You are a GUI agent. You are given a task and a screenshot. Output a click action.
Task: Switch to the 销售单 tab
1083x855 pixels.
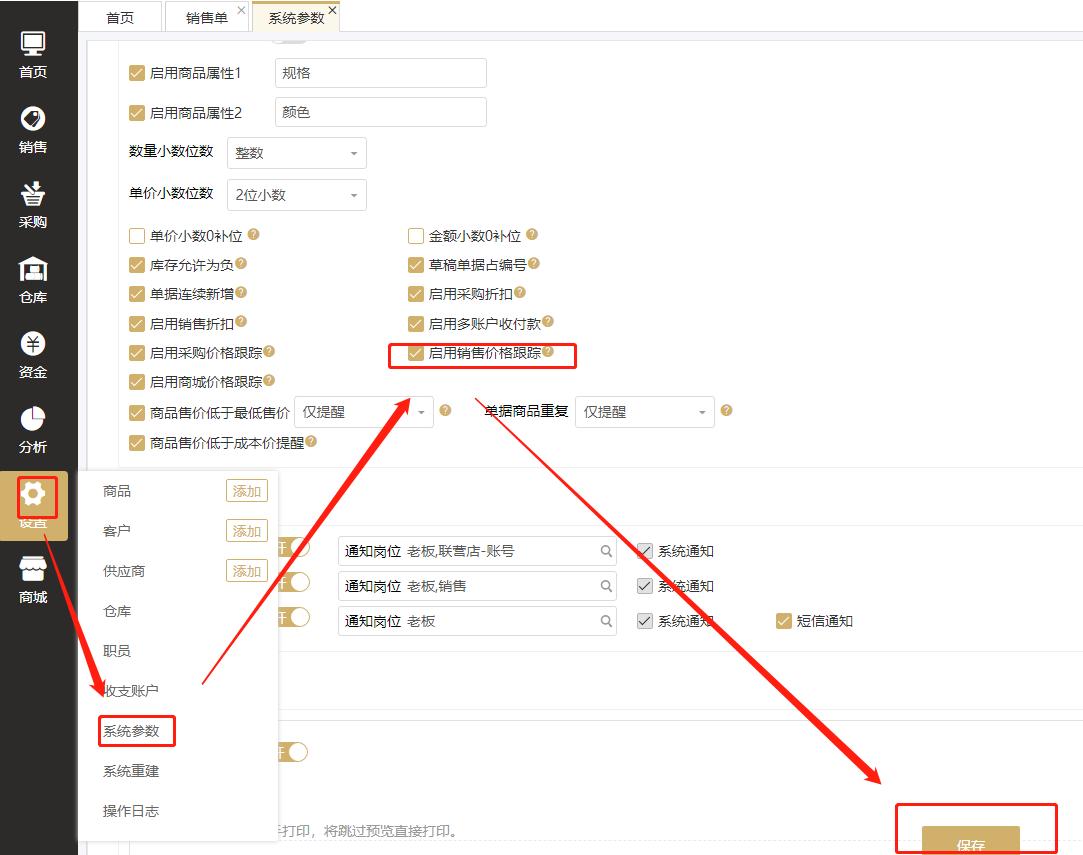[207, 16]
